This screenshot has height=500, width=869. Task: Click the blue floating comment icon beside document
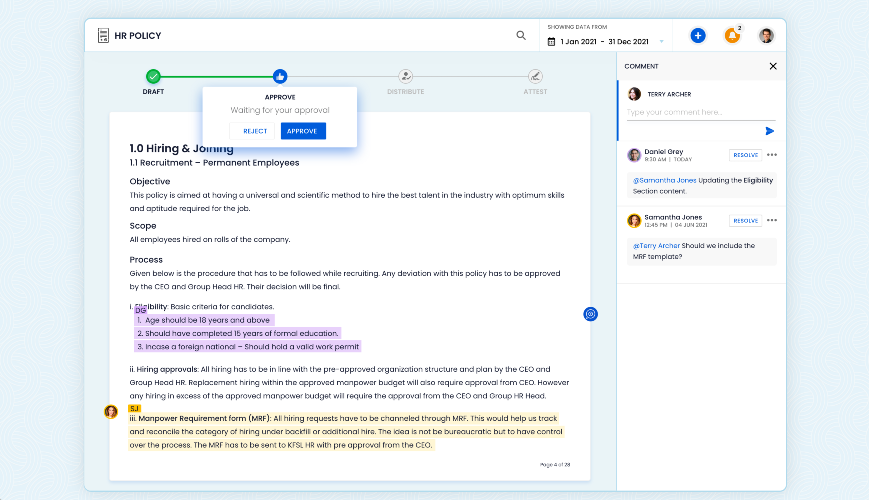tap(591, 314)
